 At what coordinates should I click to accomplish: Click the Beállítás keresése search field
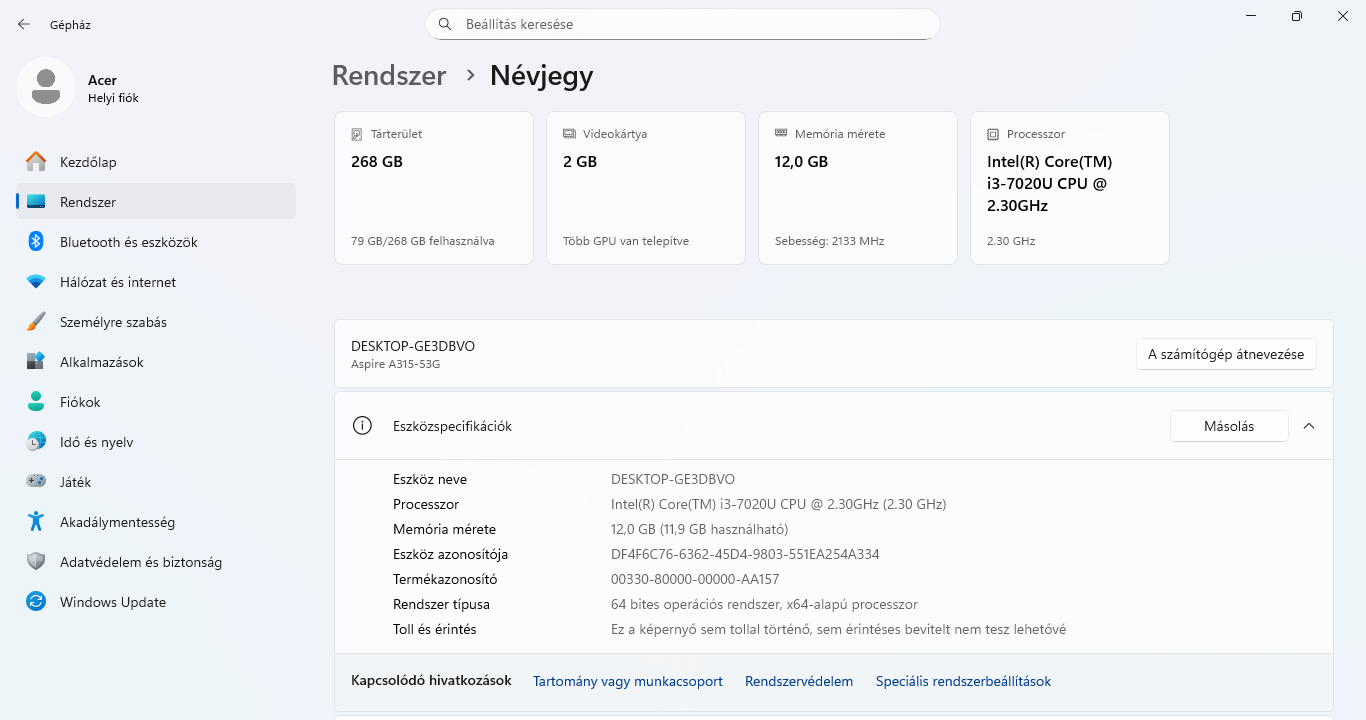coord(682,24)
